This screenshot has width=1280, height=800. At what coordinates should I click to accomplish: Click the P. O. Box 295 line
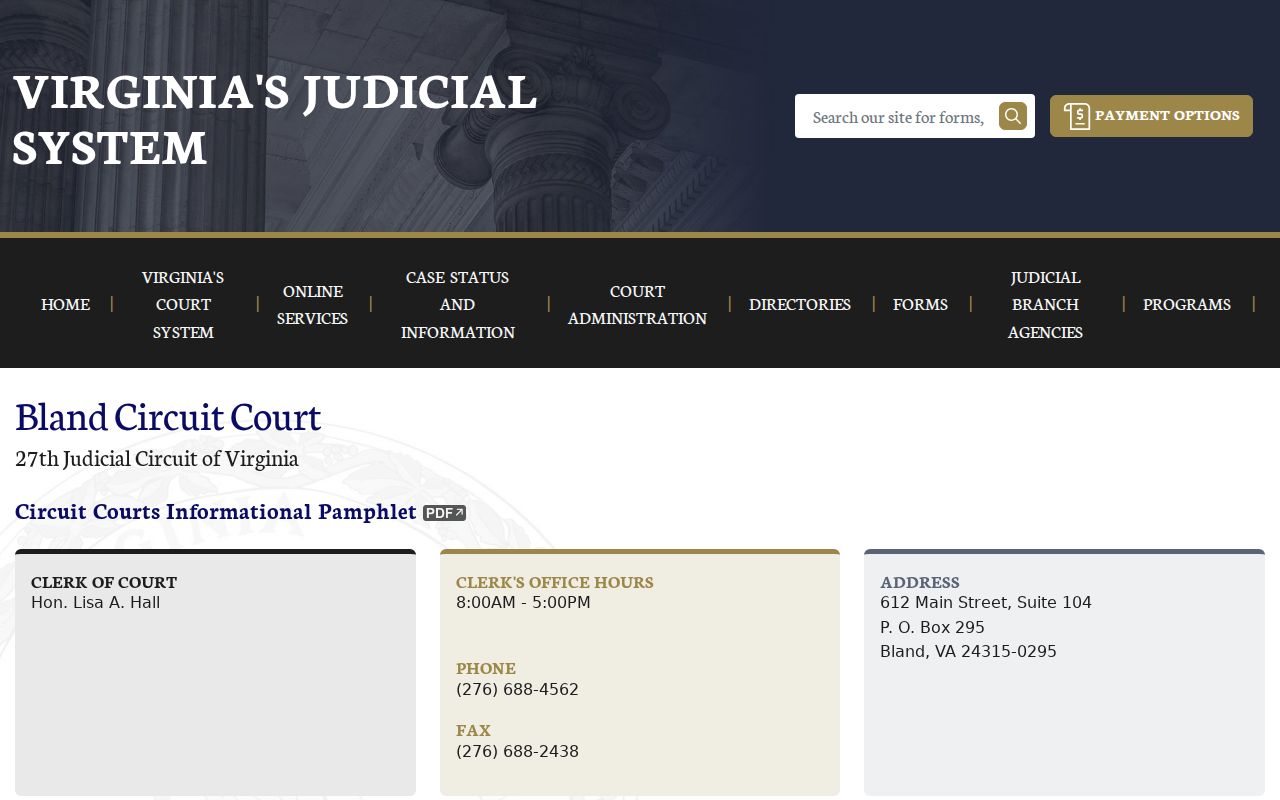932,627
